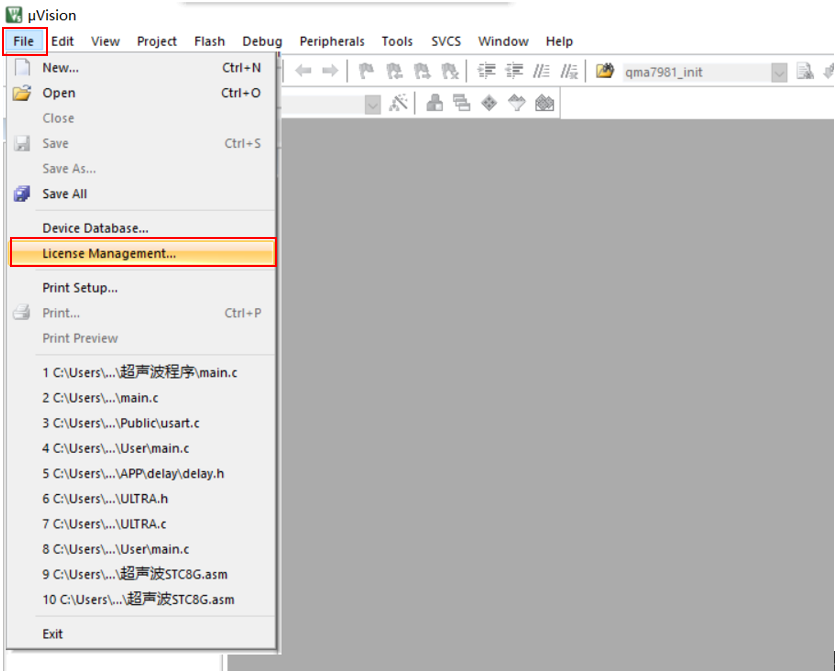Click the Save All disks icon
Screen dimensions: 835x672
point(22,194)
